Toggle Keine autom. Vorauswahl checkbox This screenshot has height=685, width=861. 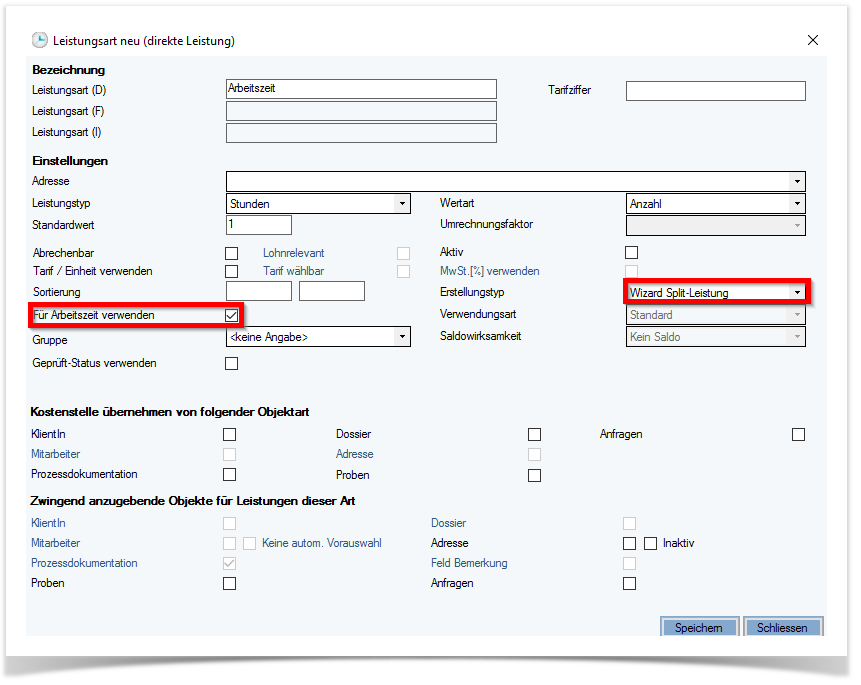coord(249,543)
